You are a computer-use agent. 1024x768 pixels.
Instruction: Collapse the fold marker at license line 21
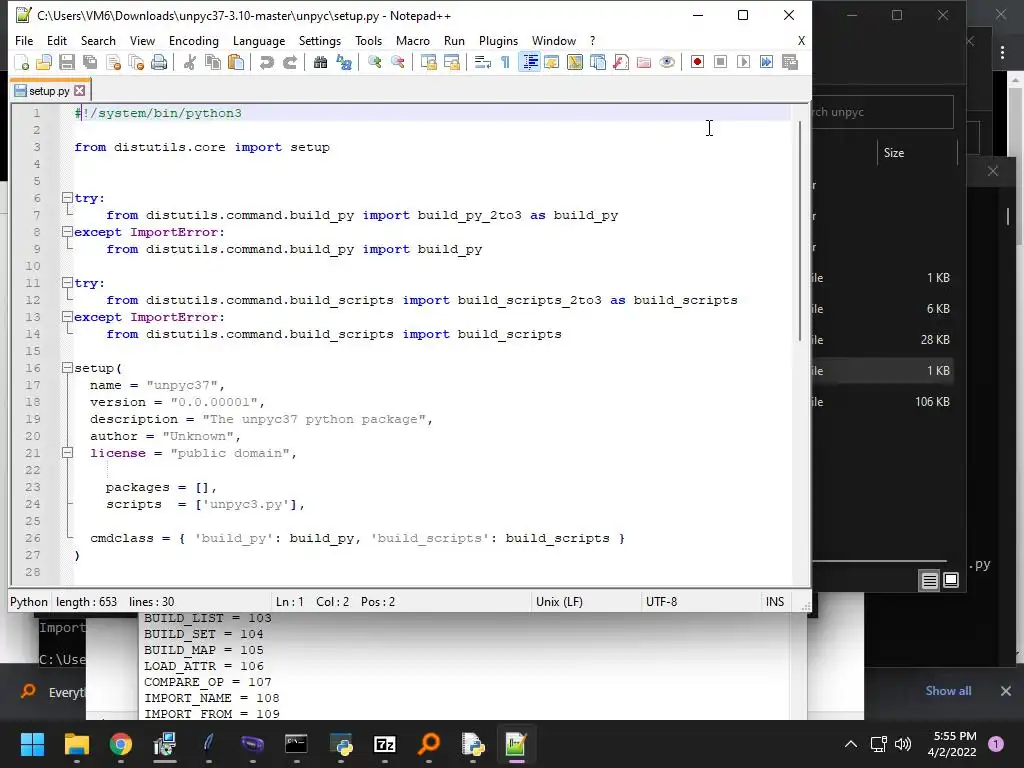[x=67, y=452]
